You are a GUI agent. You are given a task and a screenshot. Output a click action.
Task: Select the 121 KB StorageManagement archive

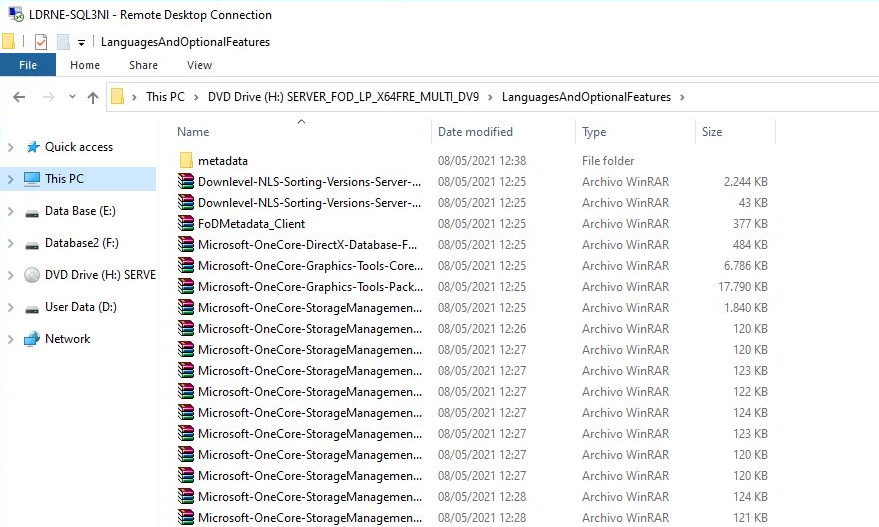[x=309, y=518]
